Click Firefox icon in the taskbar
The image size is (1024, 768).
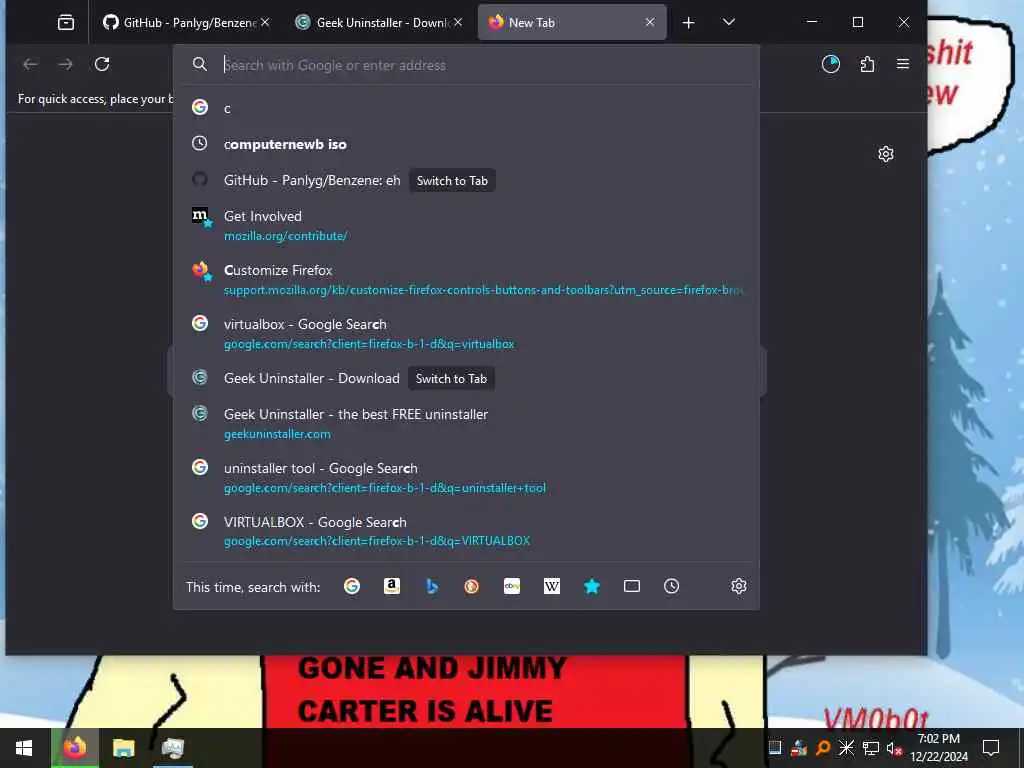(75, 748)
